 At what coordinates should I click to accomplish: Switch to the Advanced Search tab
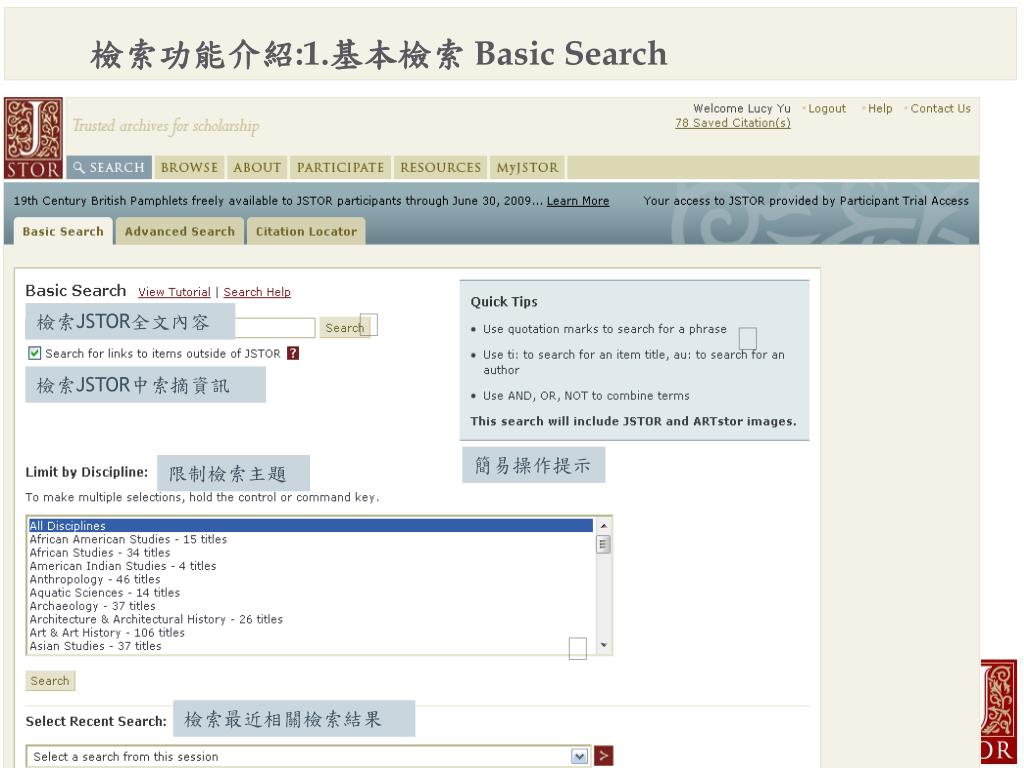click(x=180, y=231)
